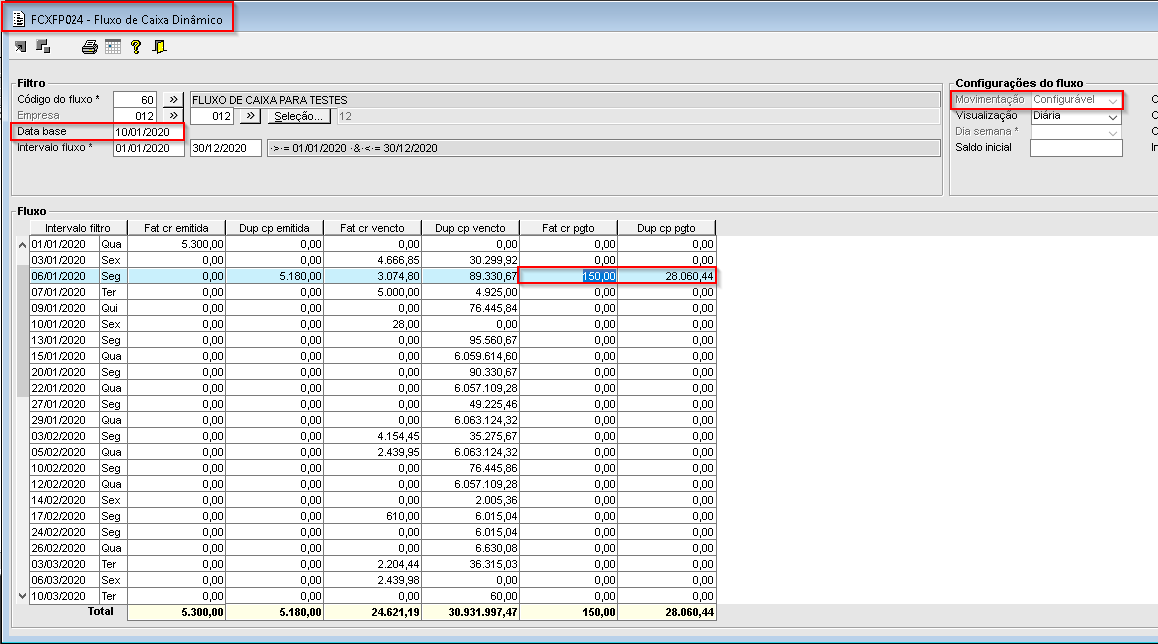Screen dimensions: 1158x644
Task: Click the 5.180,00 cell in 06/01/2020 row
Action: click(x=275, y=276)
